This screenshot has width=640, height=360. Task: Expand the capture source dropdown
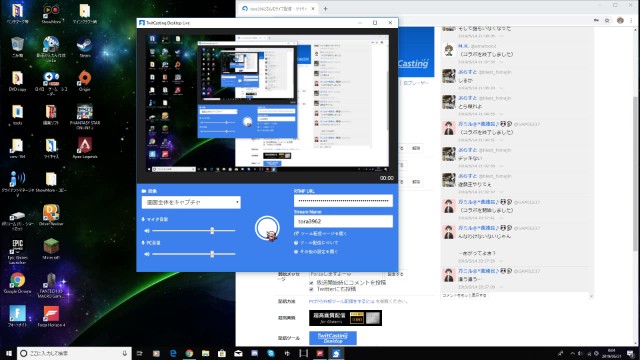click(191, 202)
